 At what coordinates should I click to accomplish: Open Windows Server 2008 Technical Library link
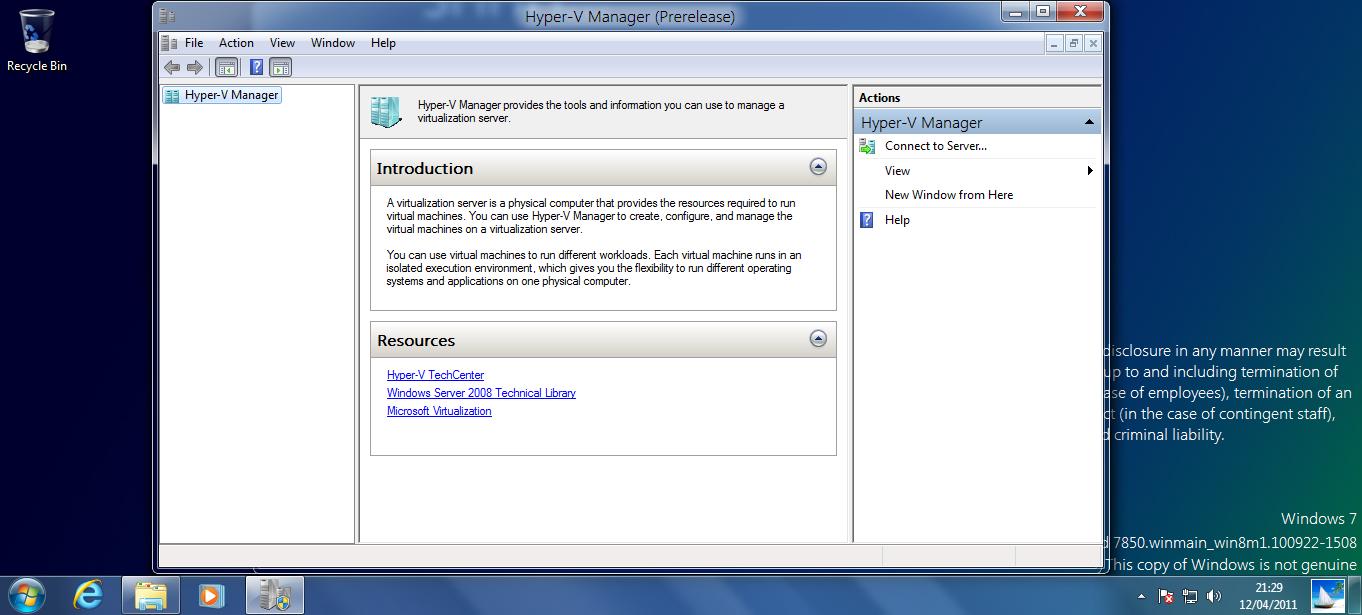tap(481, 393)
